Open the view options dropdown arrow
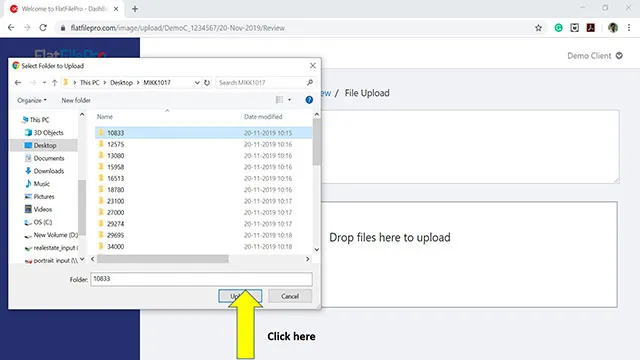 pyautogui.click(x=289, y=100)
